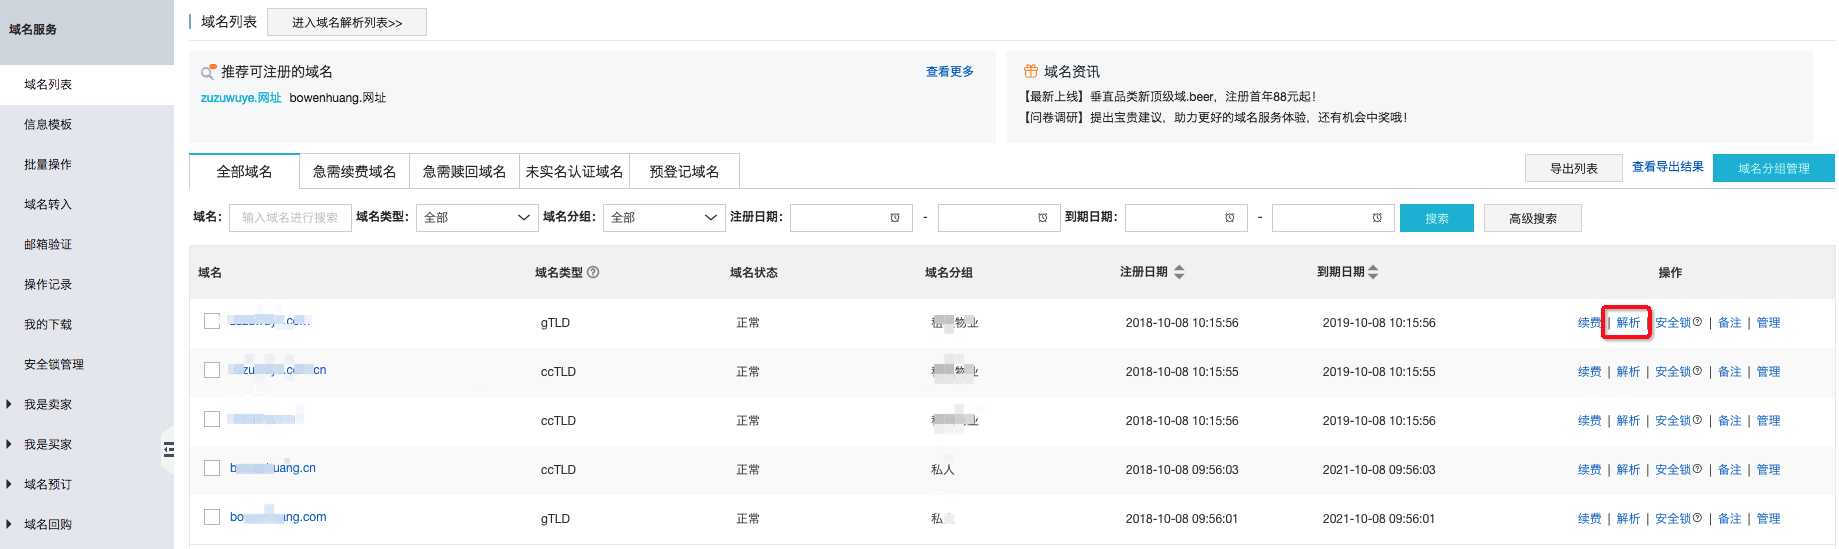This screenshot has height=549, width=1839.
Task: Click 解析 in the first gTLD row
Action: (1628, 323)
